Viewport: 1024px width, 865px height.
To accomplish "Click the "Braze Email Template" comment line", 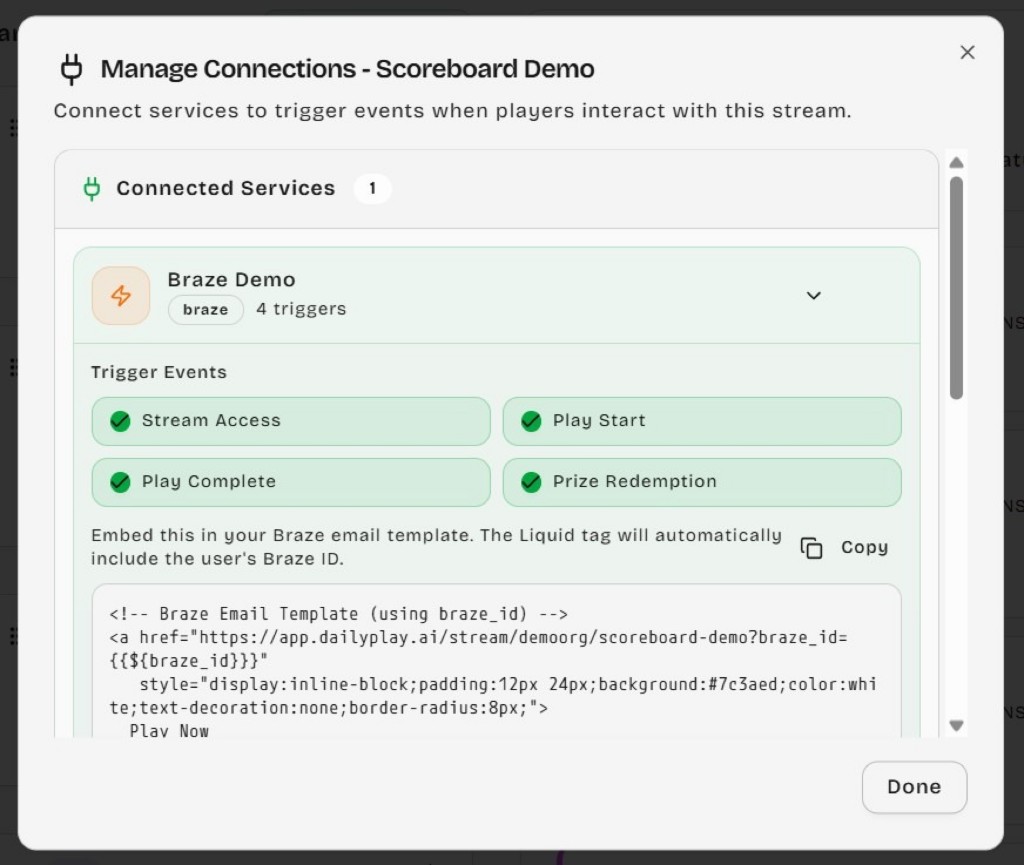I will click(x=338, y=614).
